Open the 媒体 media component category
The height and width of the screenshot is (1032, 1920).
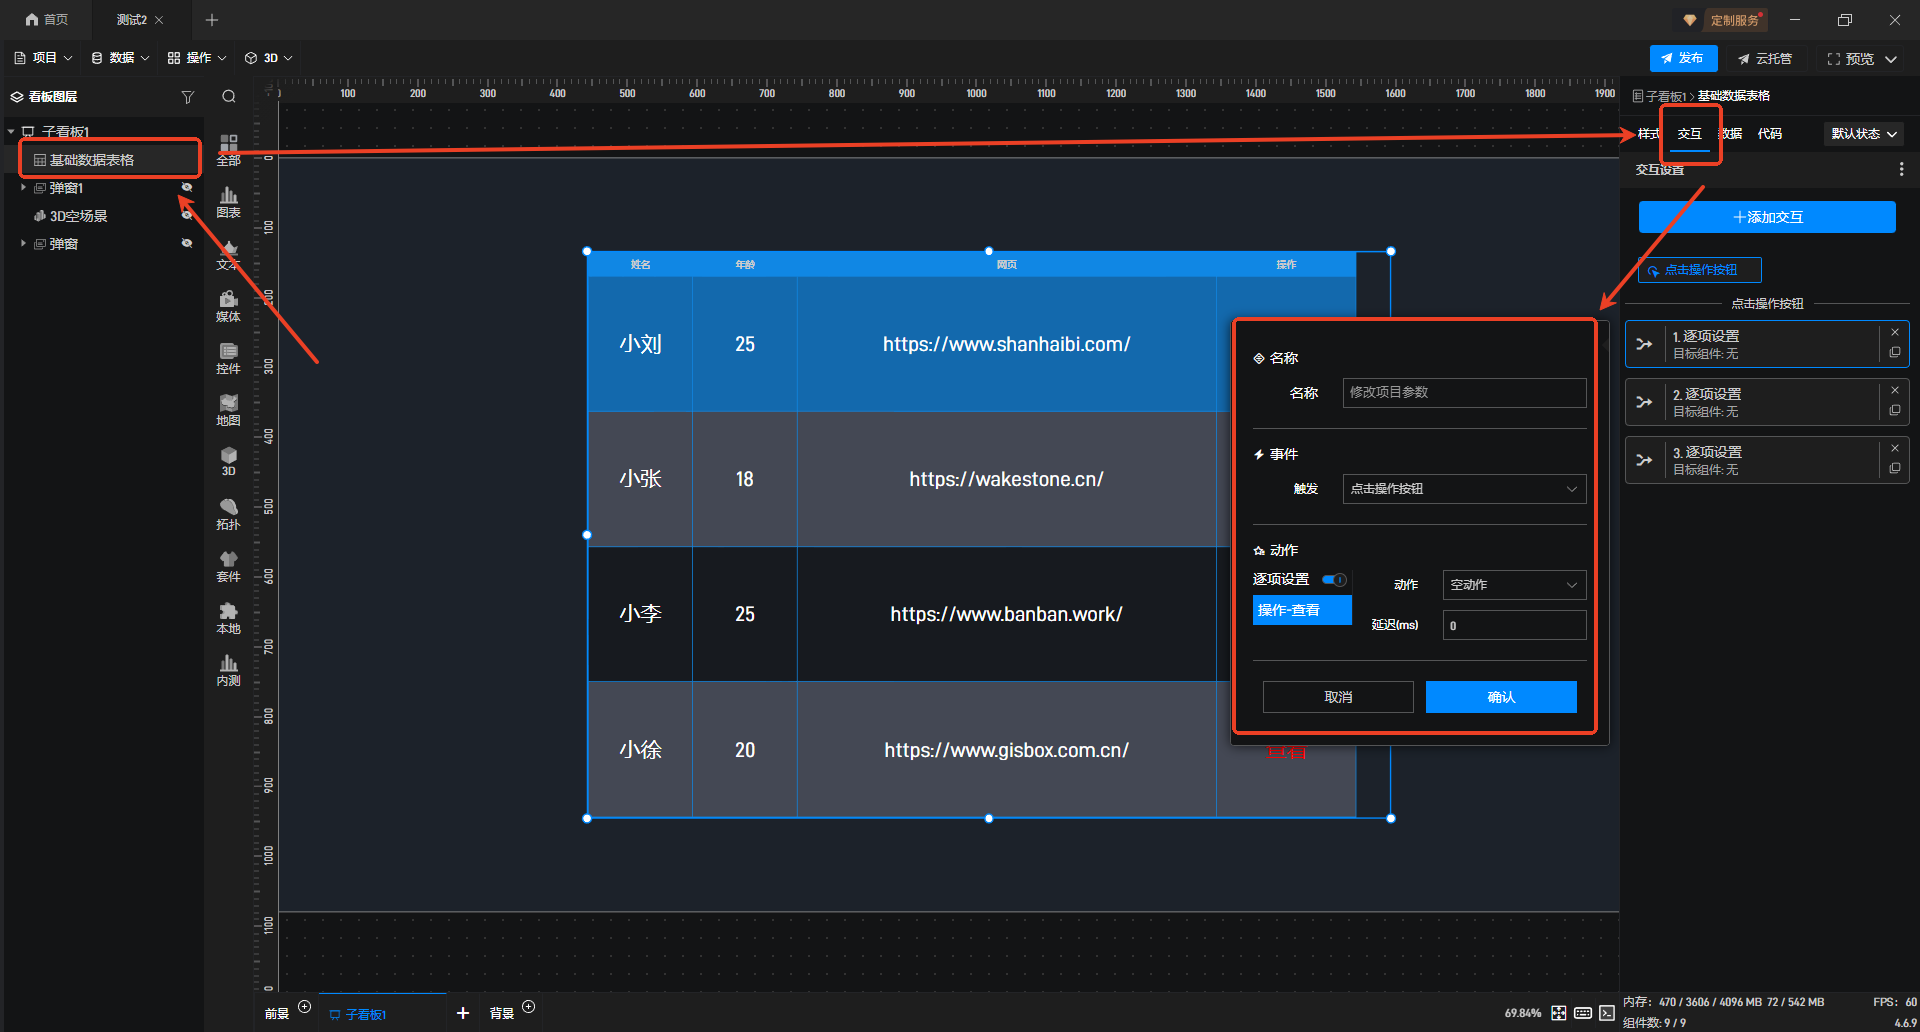pos(228,305)
